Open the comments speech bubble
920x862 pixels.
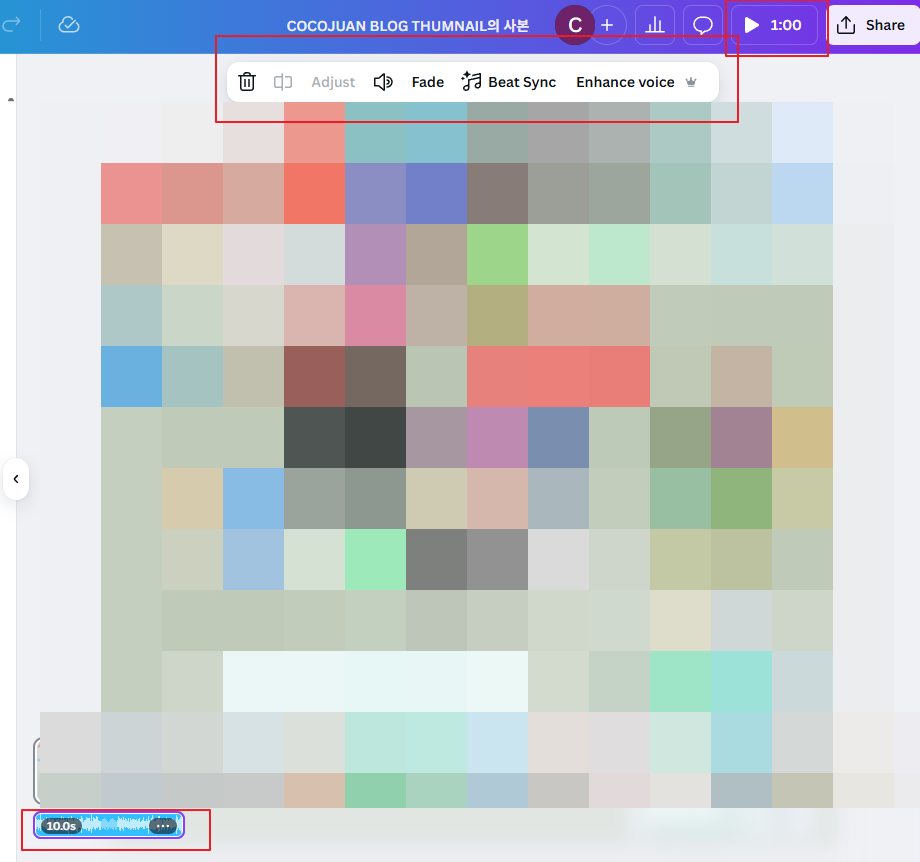point(702,25)
